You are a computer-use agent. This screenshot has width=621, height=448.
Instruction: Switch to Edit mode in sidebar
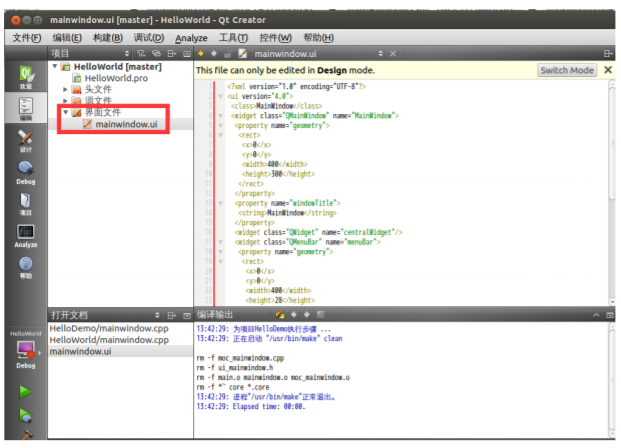[x=25, y=108]
